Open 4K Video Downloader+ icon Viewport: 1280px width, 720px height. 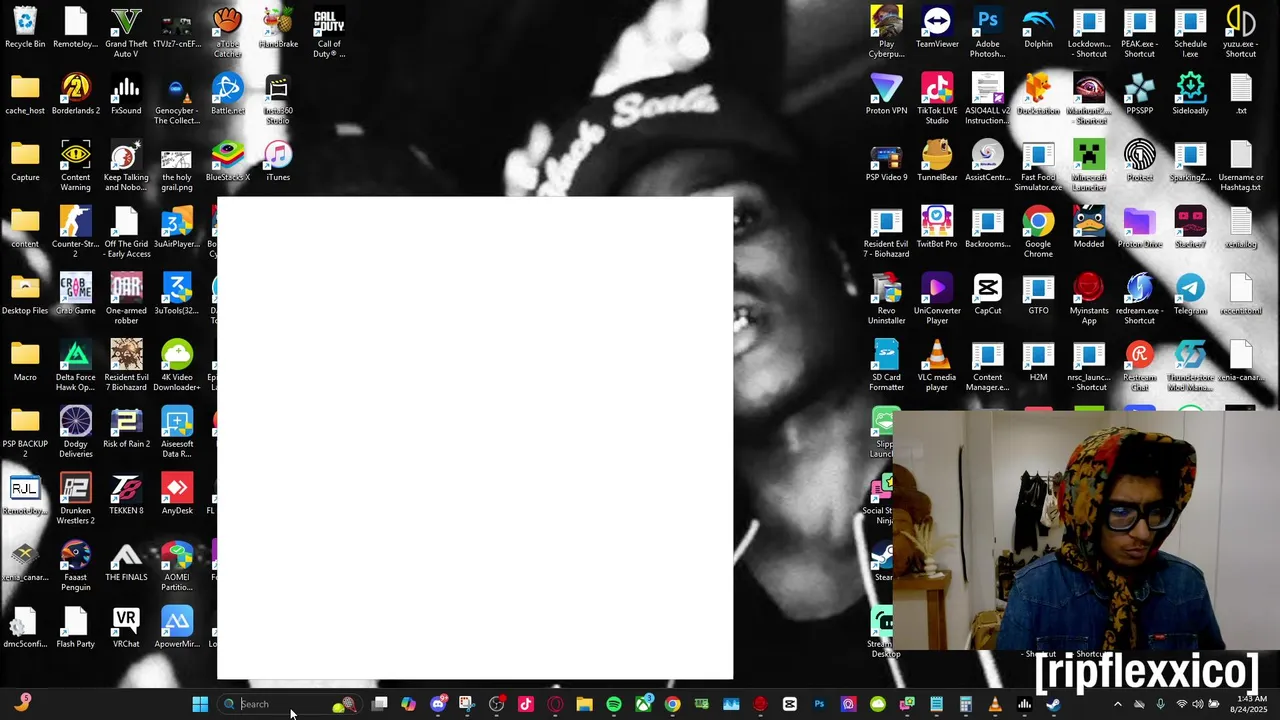177,366
